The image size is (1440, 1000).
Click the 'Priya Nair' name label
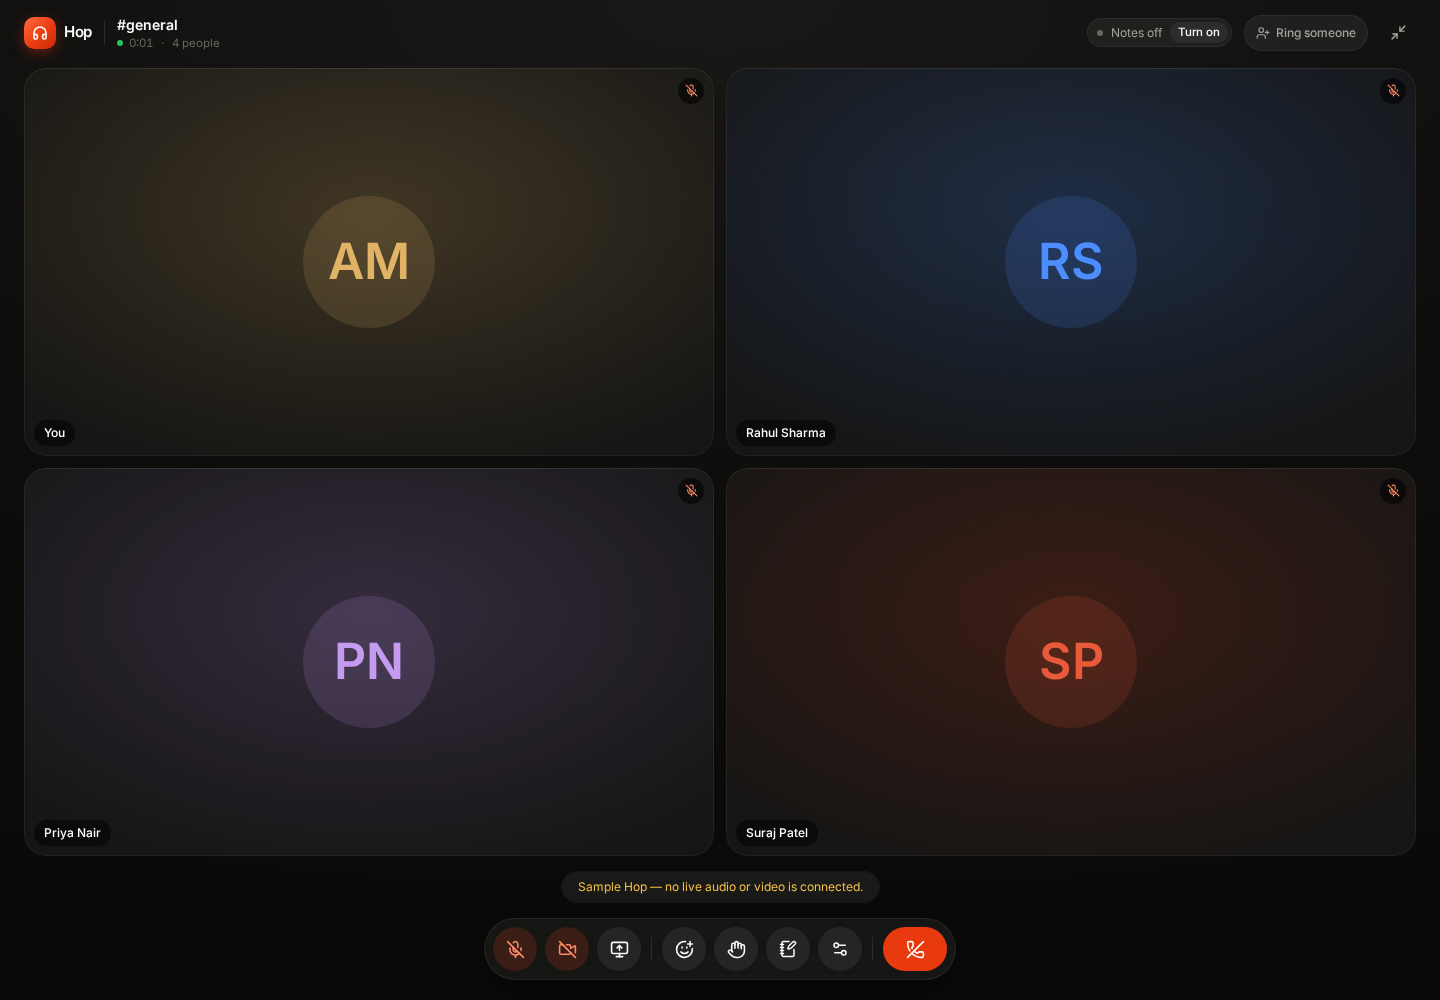pos(72,833)
